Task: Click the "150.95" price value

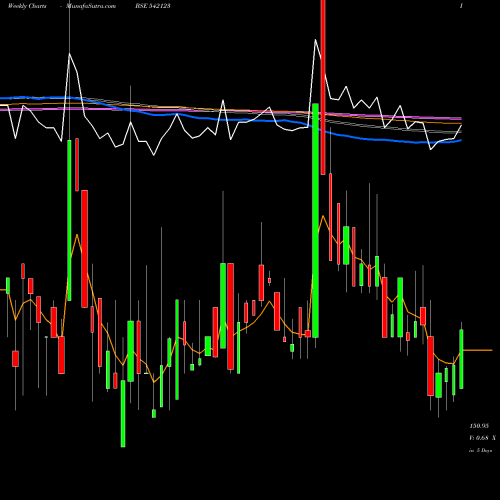Action: point(479,426)
